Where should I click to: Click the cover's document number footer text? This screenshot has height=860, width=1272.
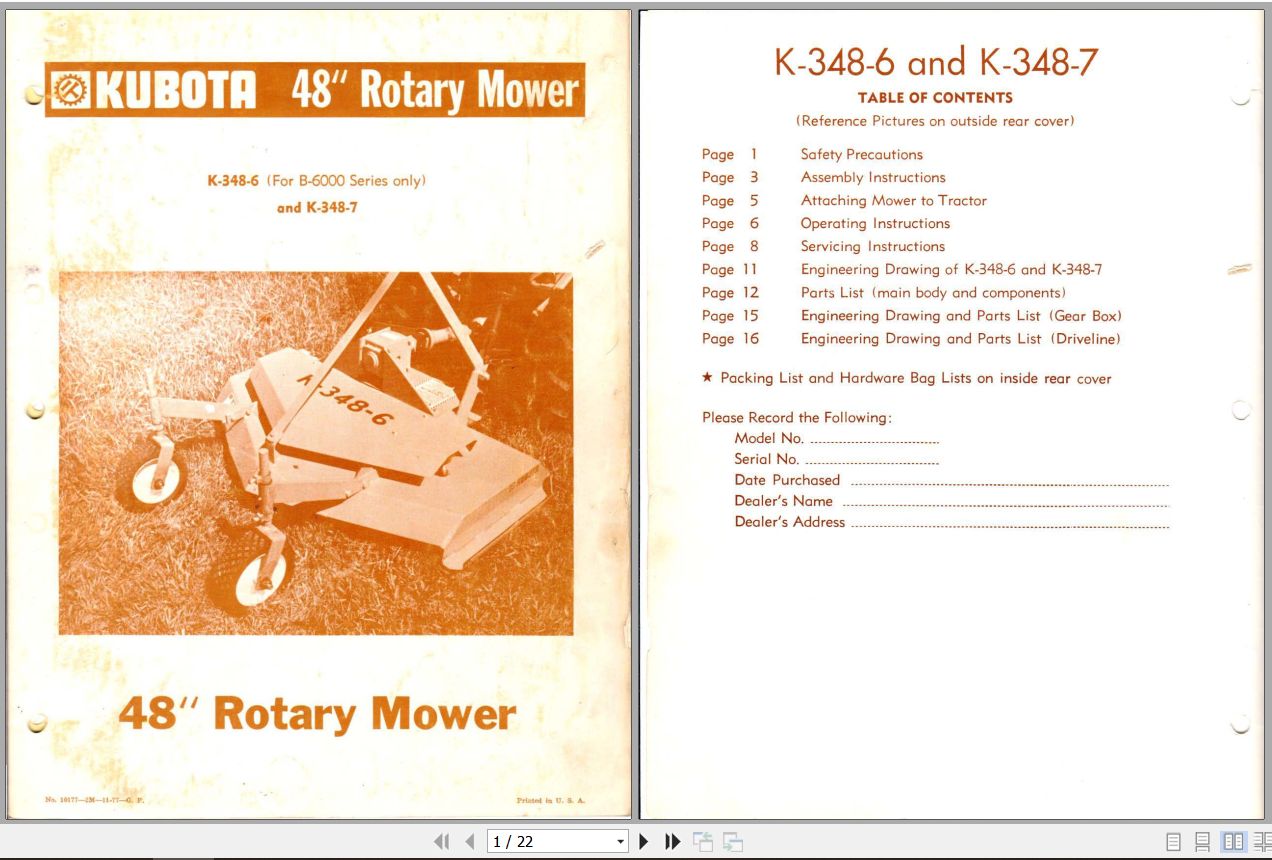pos(95,800)
